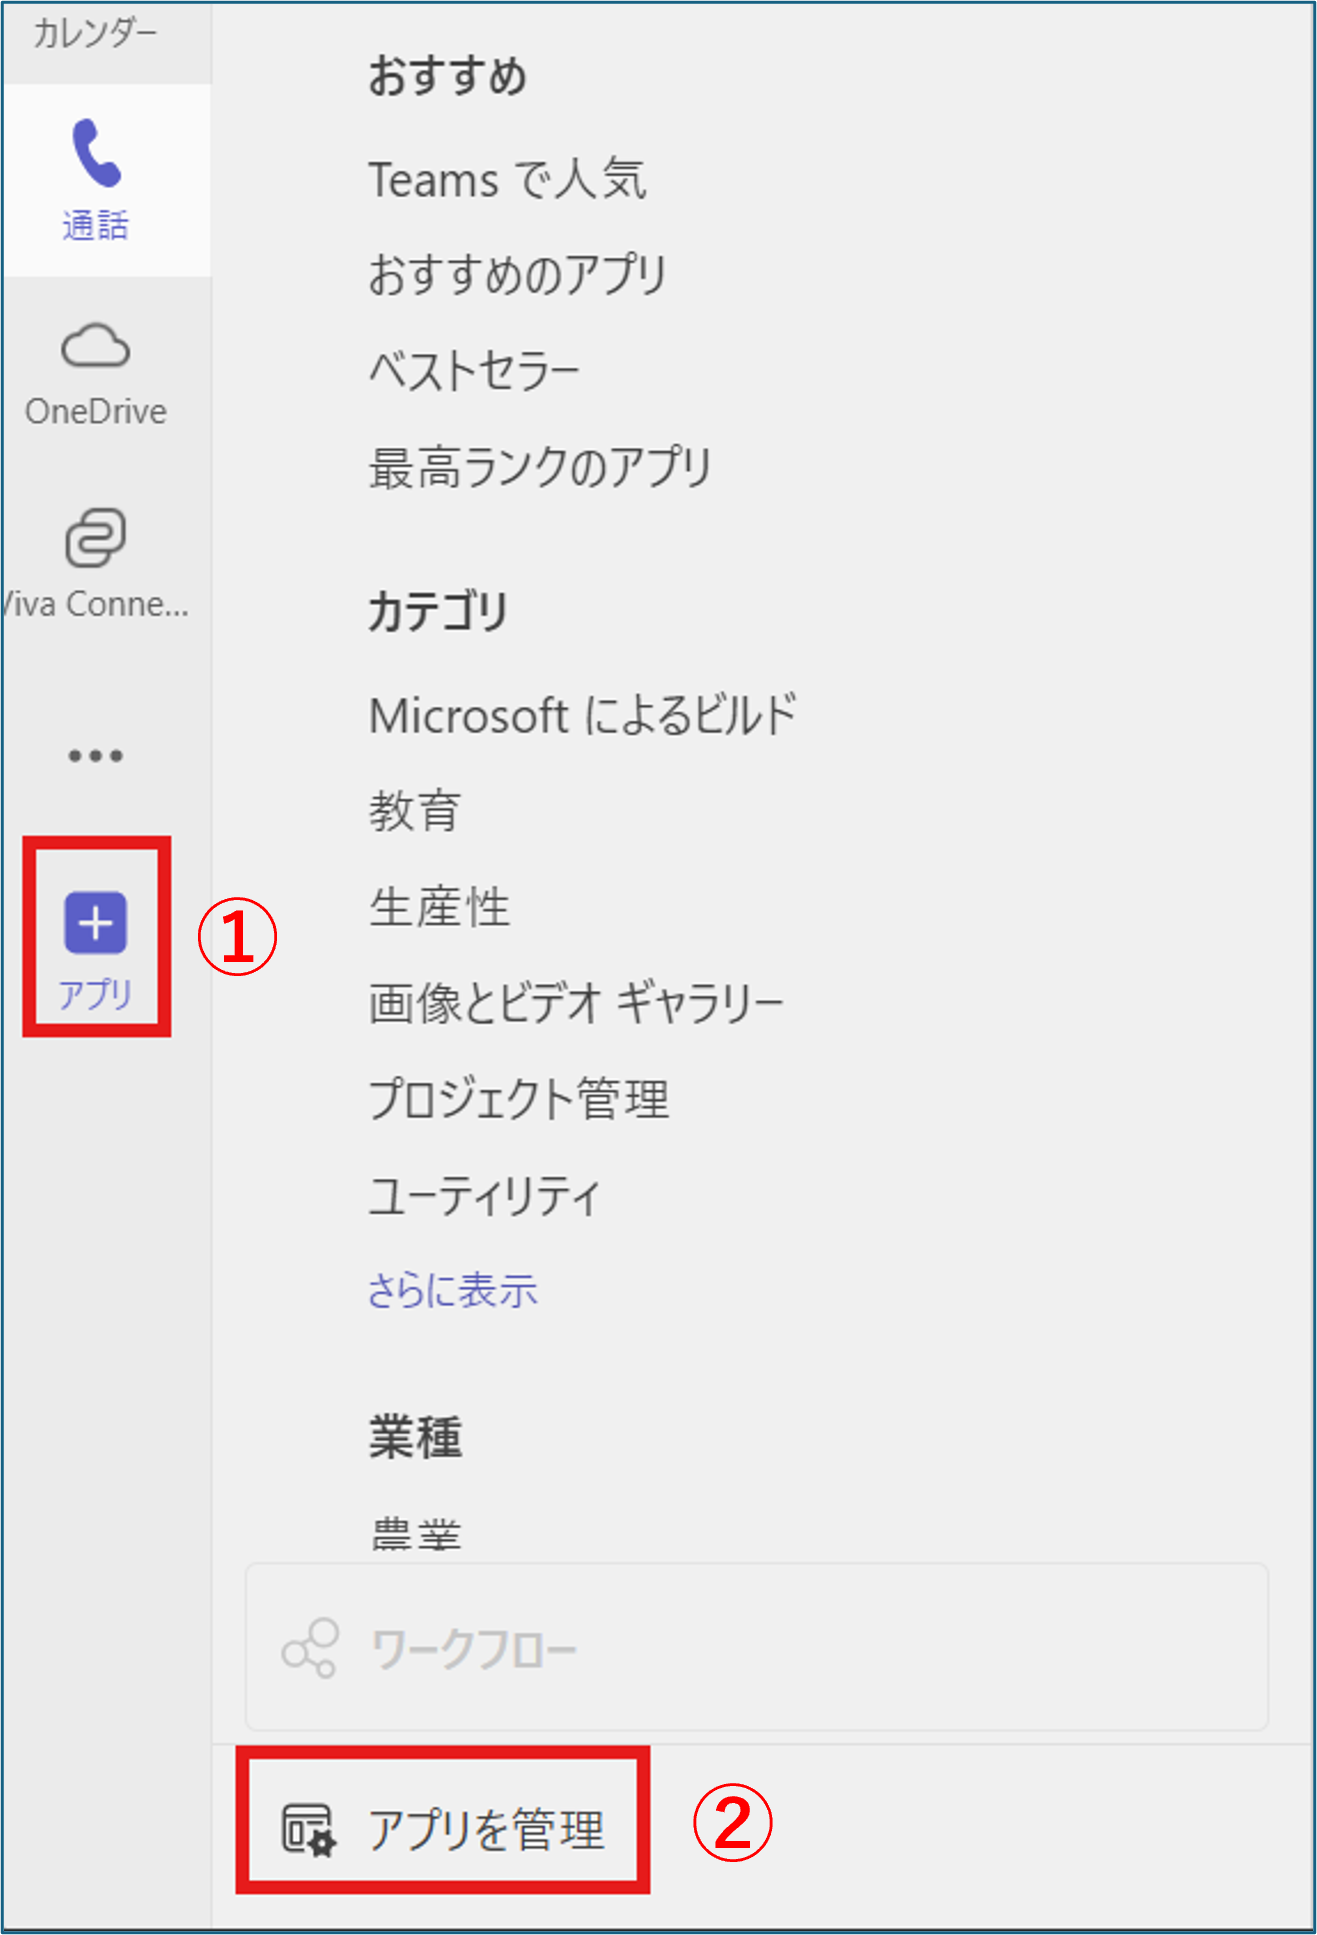The width and height of the screenshot is (1317, 1935).
Task: Open the Calls (通話) phone icon
Action: [x=96, y=154]
